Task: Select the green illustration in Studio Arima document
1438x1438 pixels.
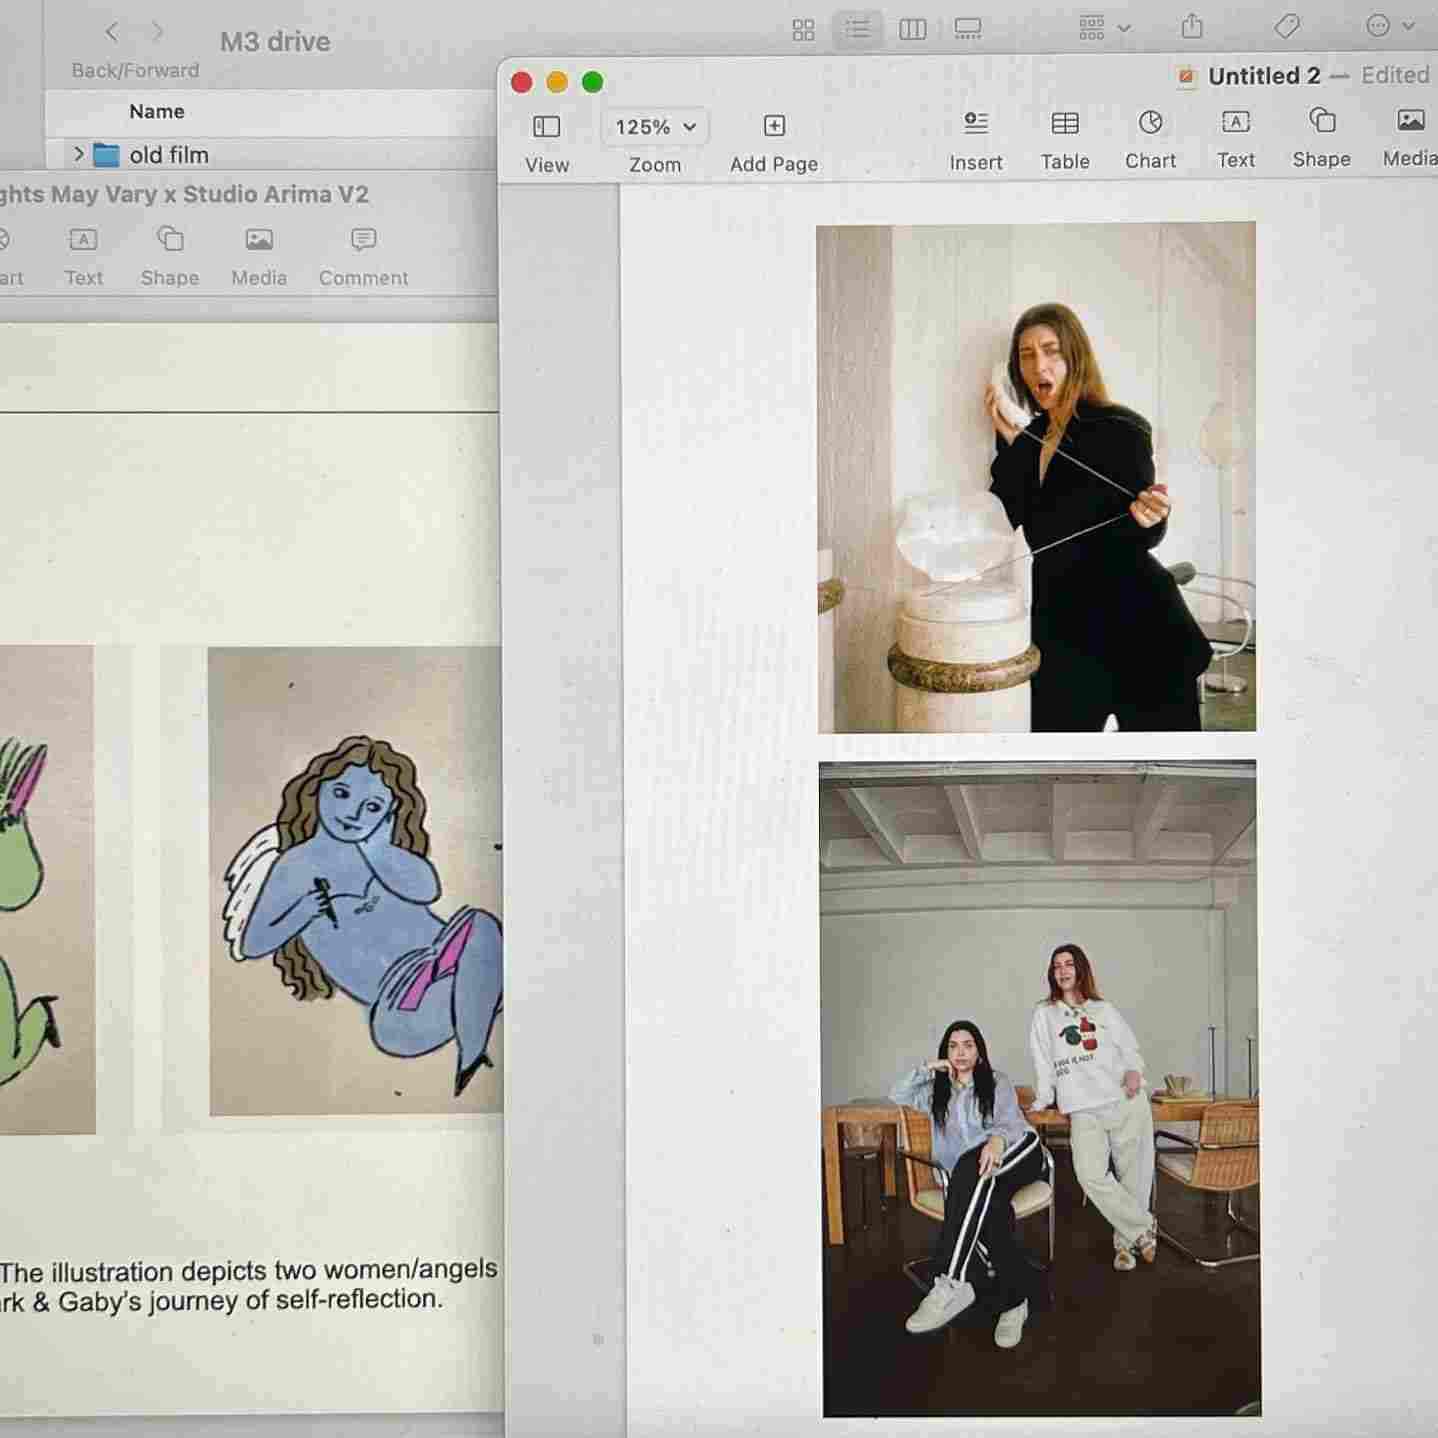Action: tap(47, 890)
